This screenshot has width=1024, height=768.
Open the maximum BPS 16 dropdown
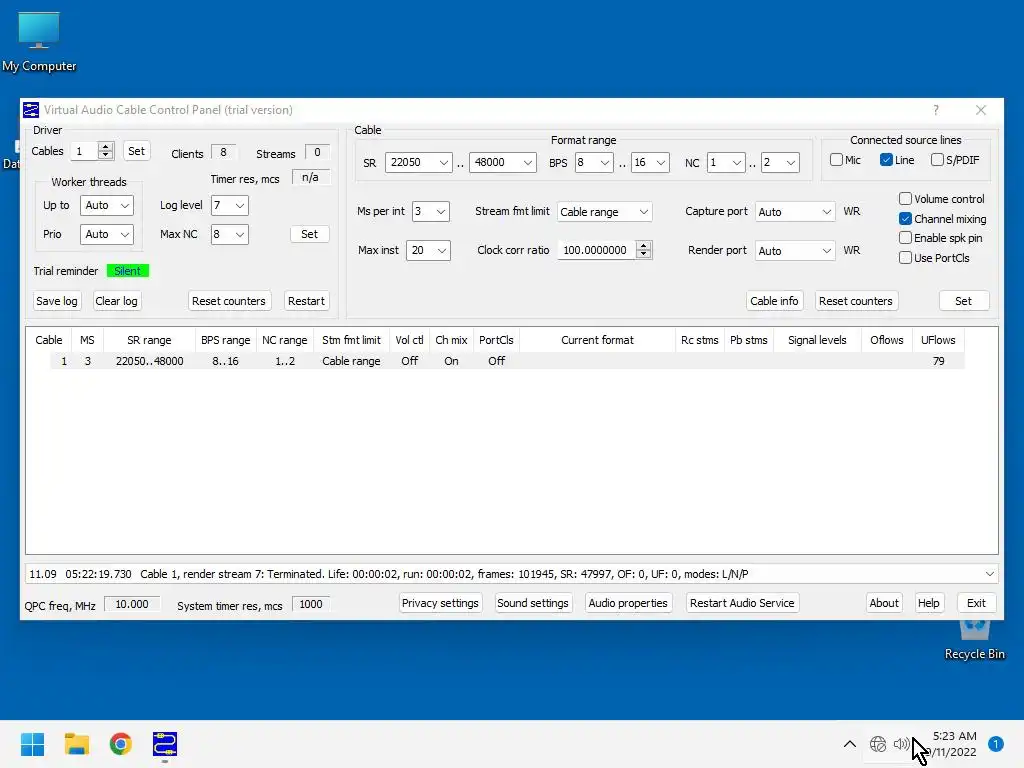(650, 162)
